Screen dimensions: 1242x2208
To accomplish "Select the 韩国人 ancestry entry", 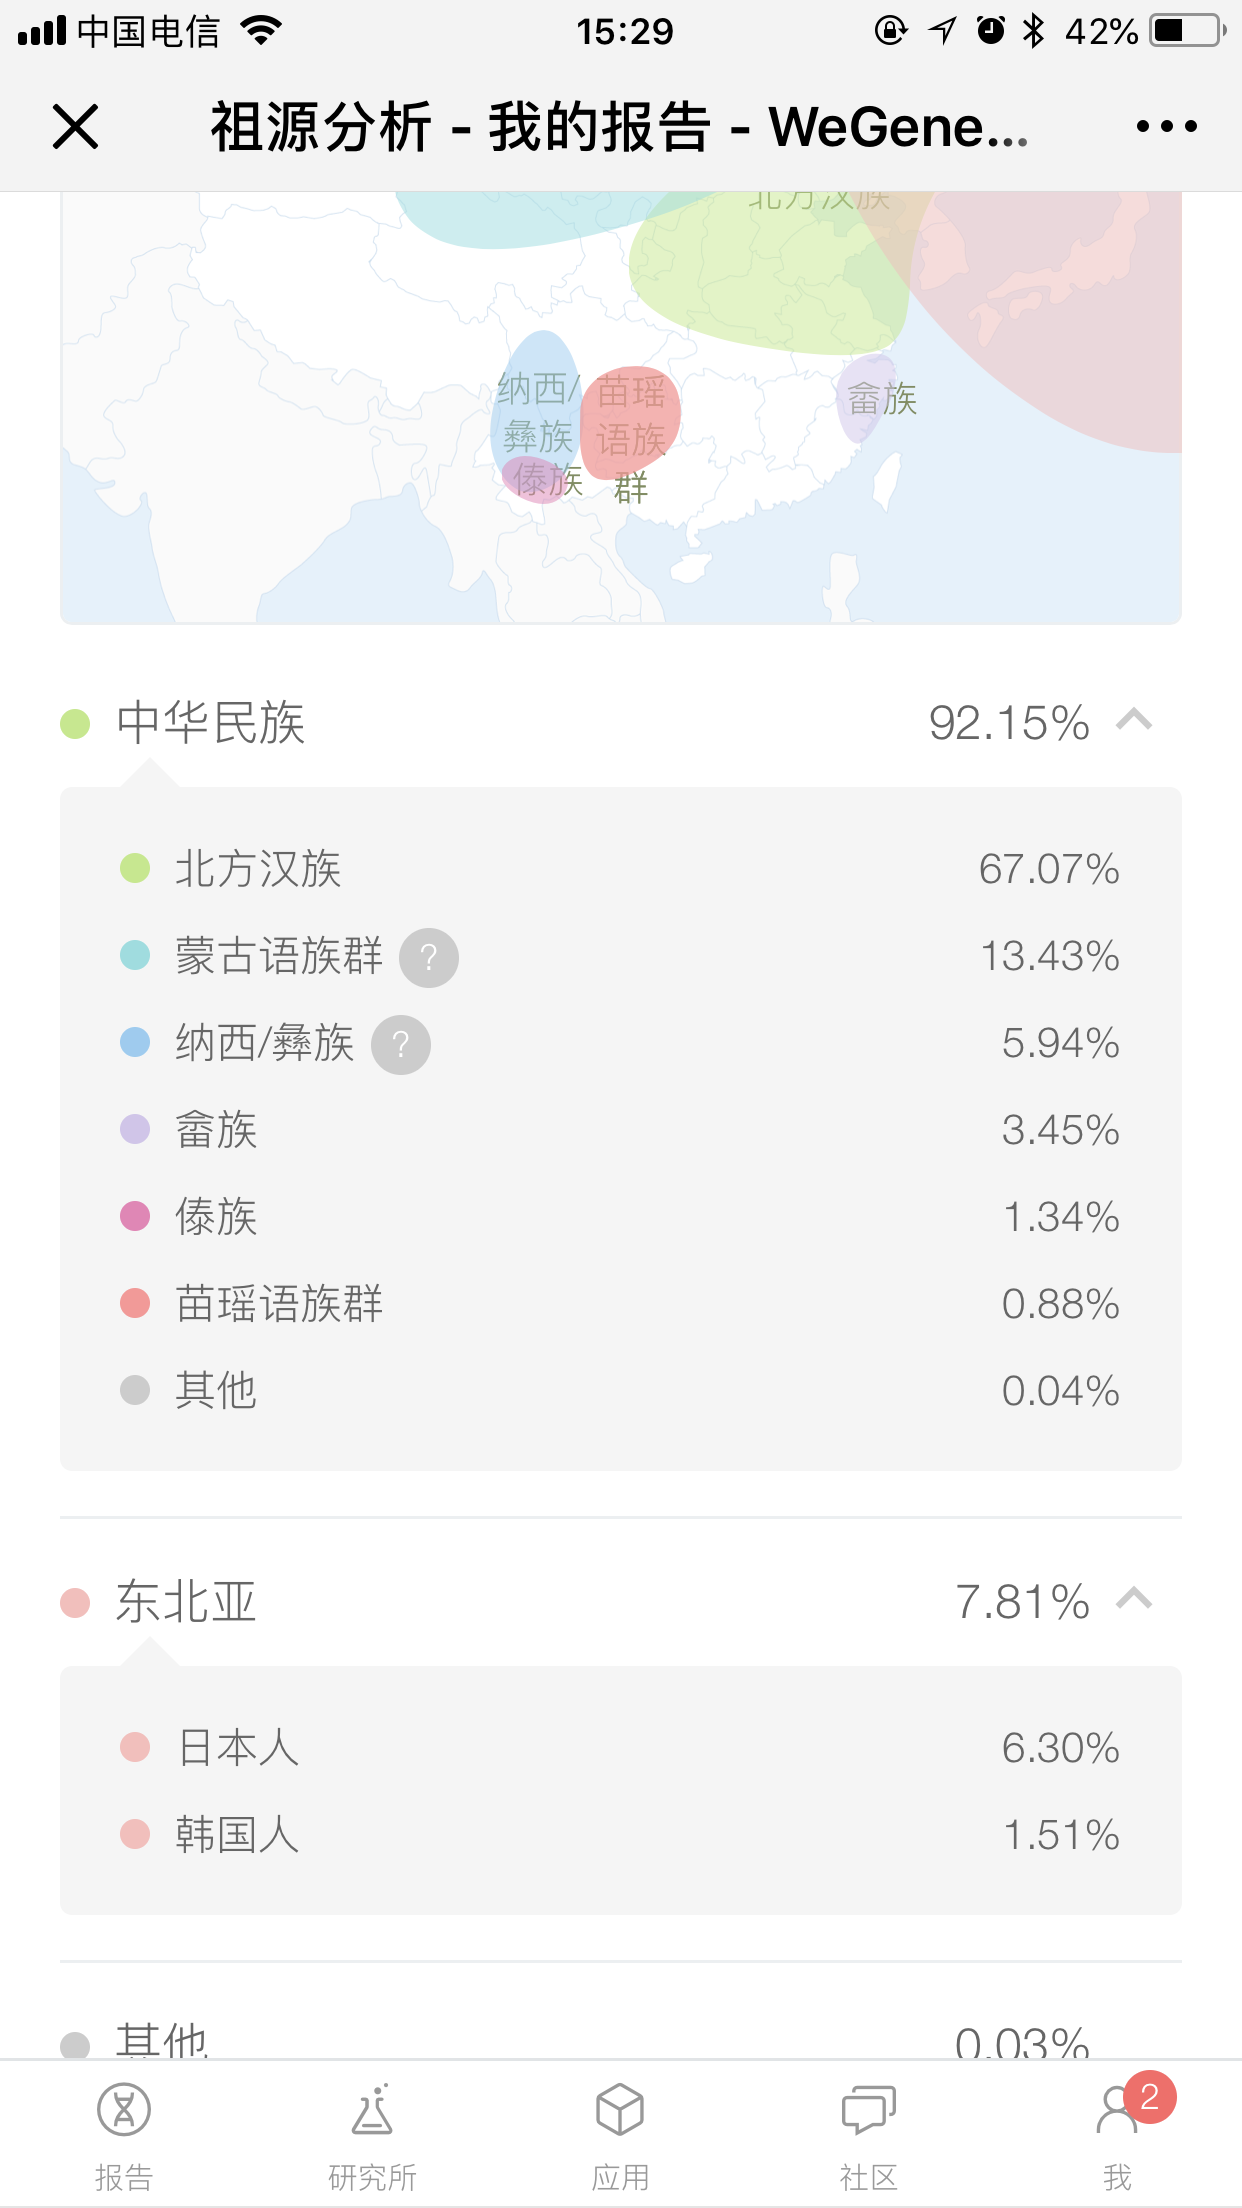I will [238, 1834].
